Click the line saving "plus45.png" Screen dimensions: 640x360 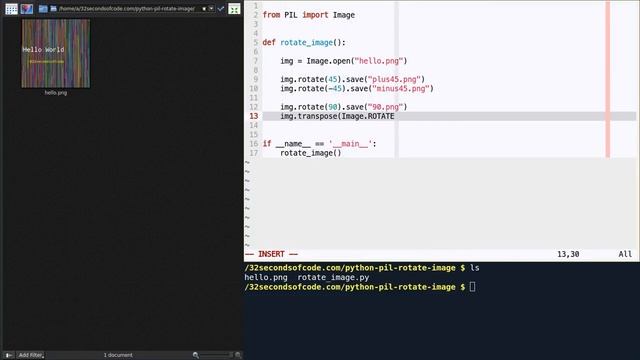[x=352, y=79]
